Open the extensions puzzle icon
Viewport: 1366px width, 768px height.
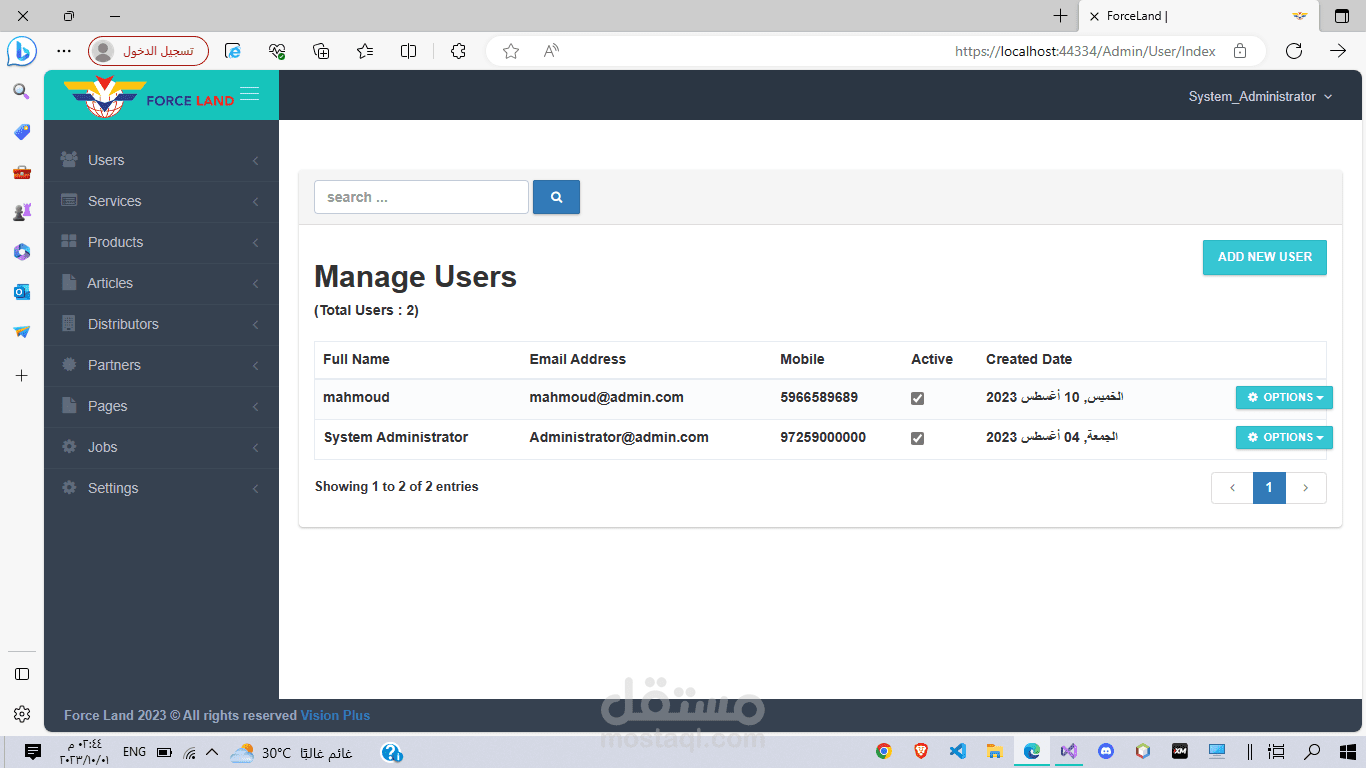[x=458, y=51]
